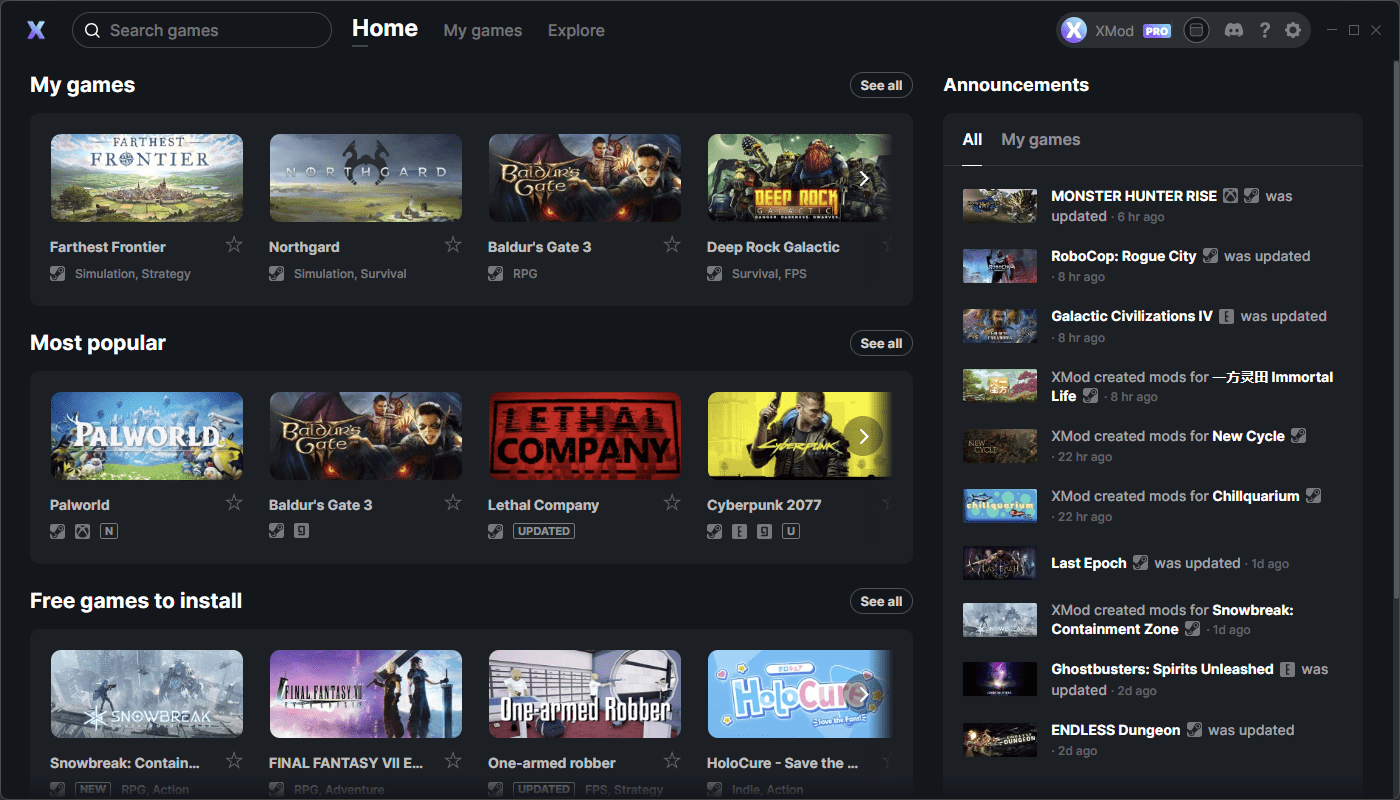
Task: Click the XMod logo in top-left corner
Action: click(x=36, y=30)
